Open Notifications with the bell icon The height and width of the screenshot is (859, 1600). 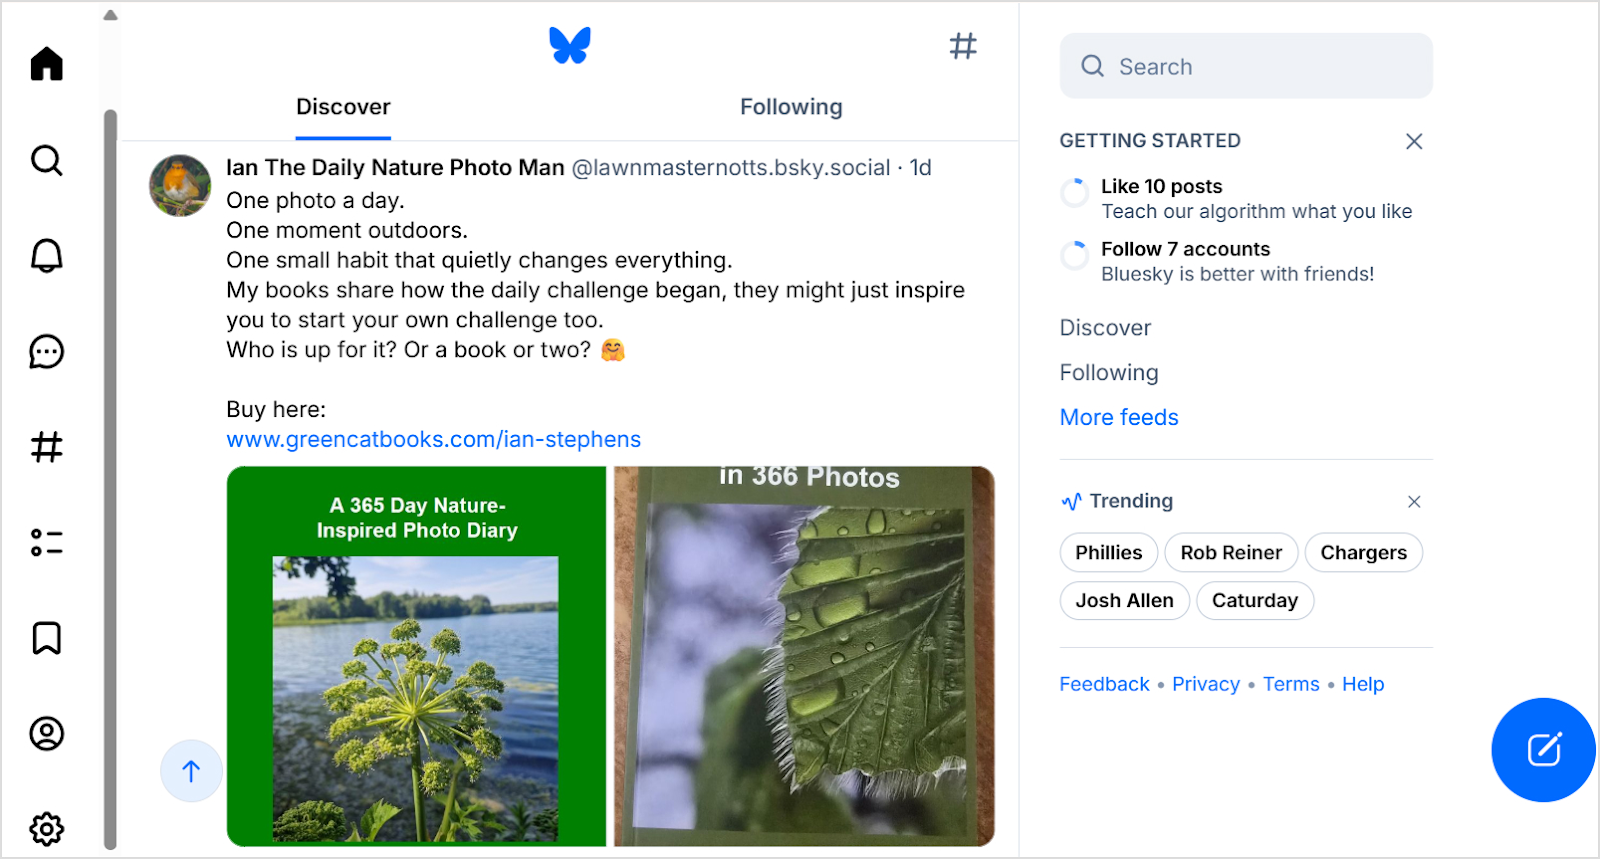click(x=45, y=255)
